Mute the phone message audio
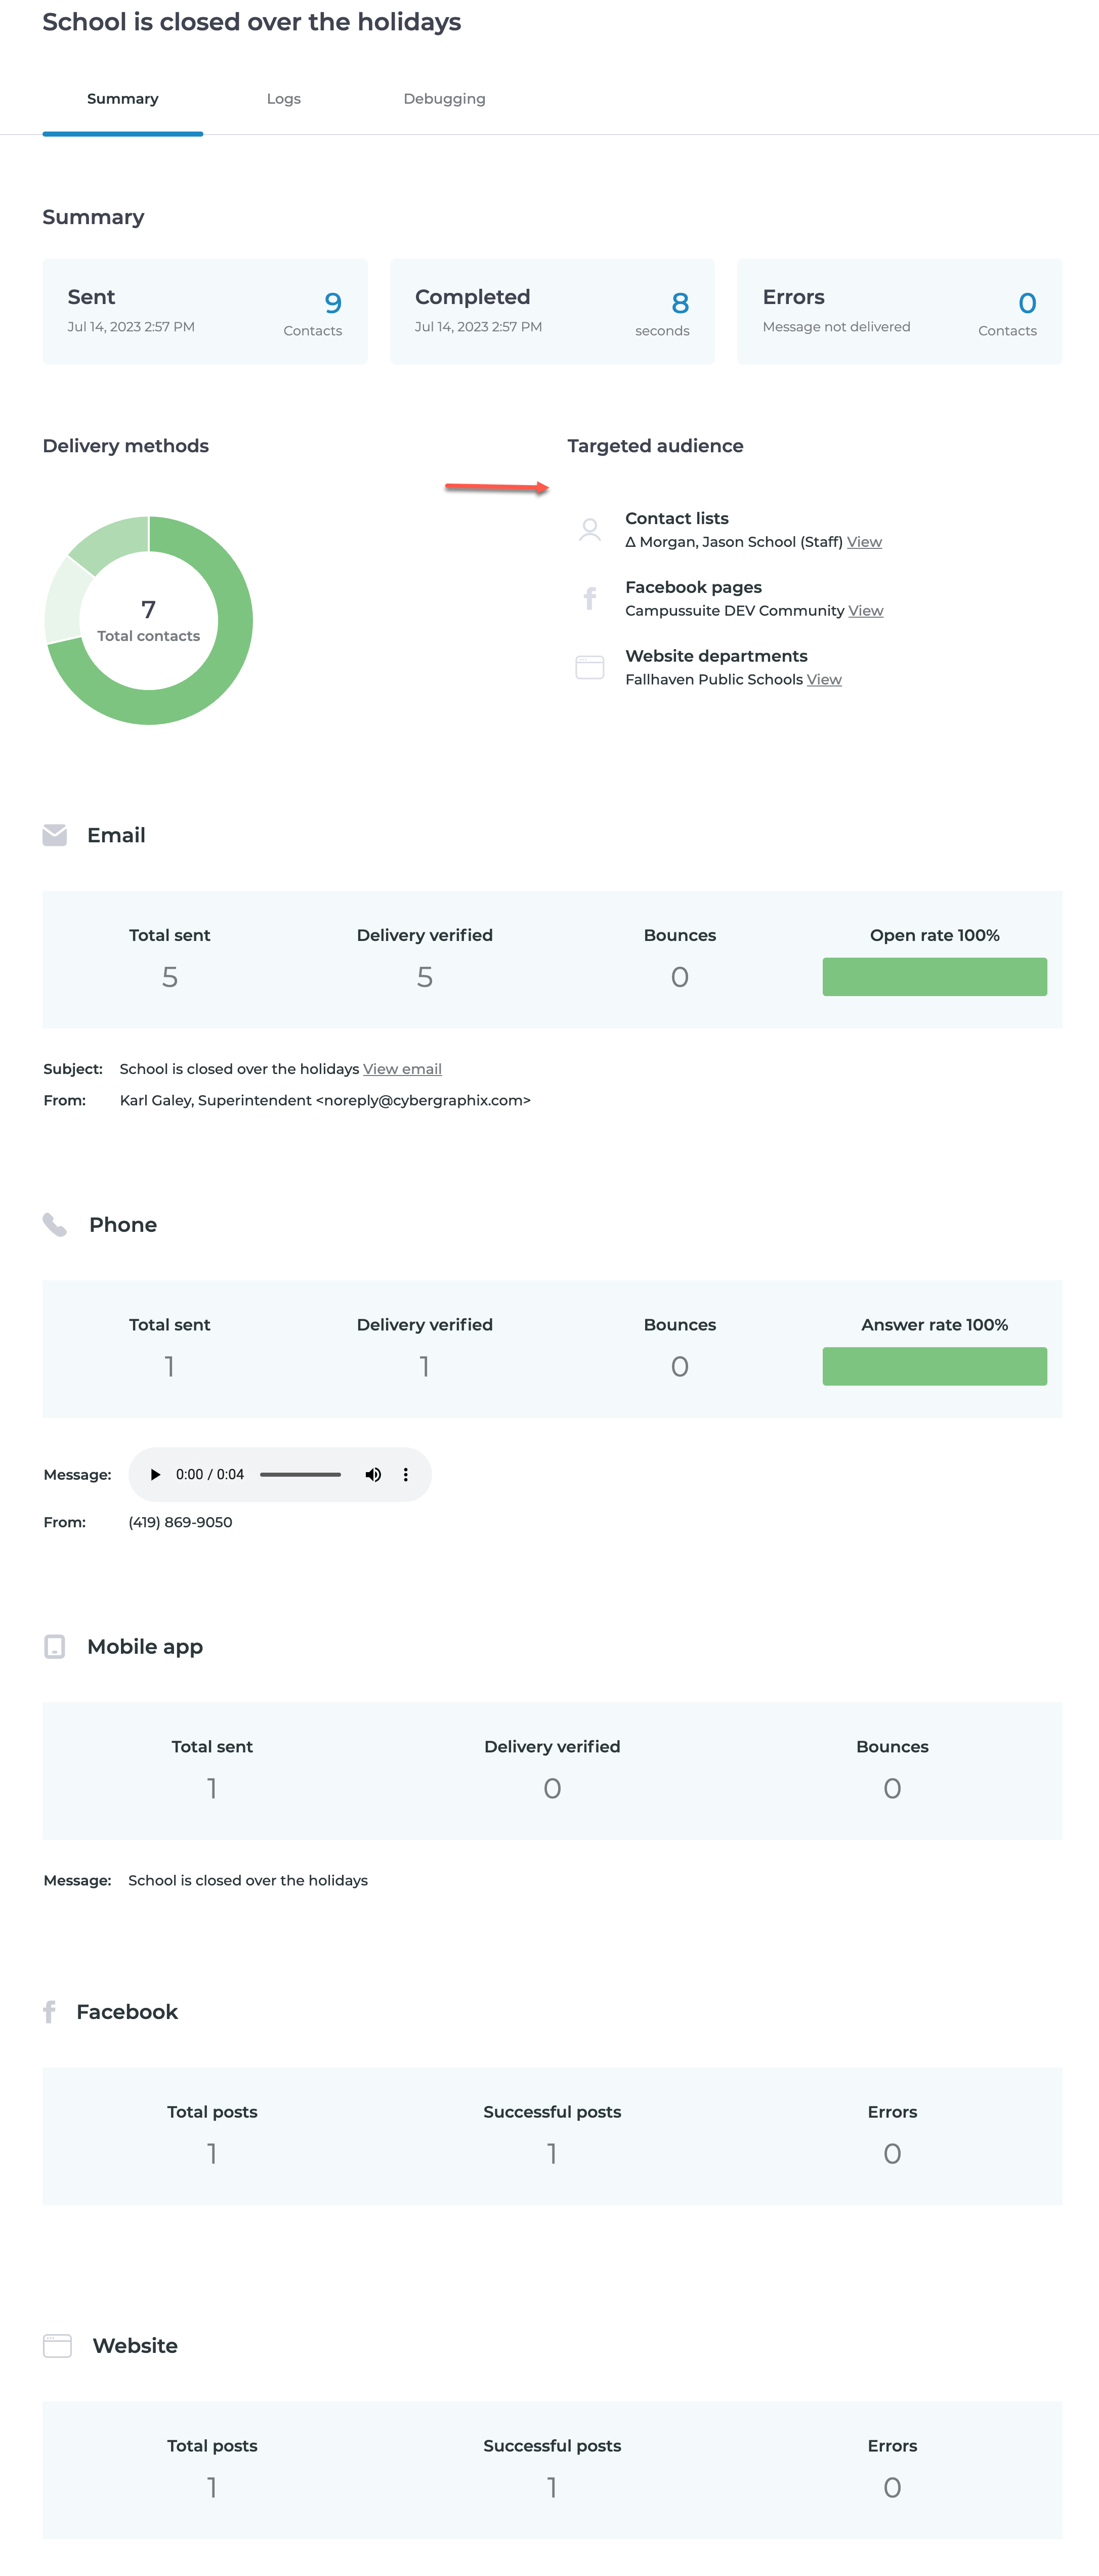 (373, 1474)
